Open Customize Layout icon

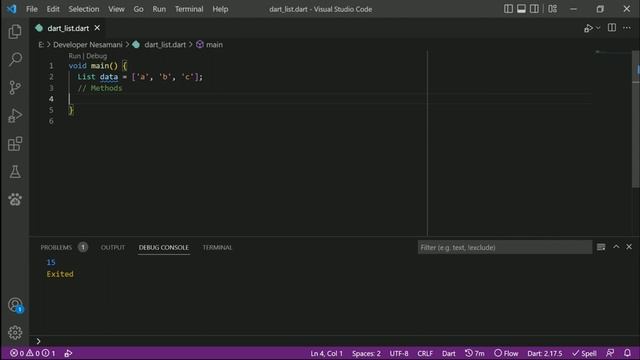tap(553, 9)
